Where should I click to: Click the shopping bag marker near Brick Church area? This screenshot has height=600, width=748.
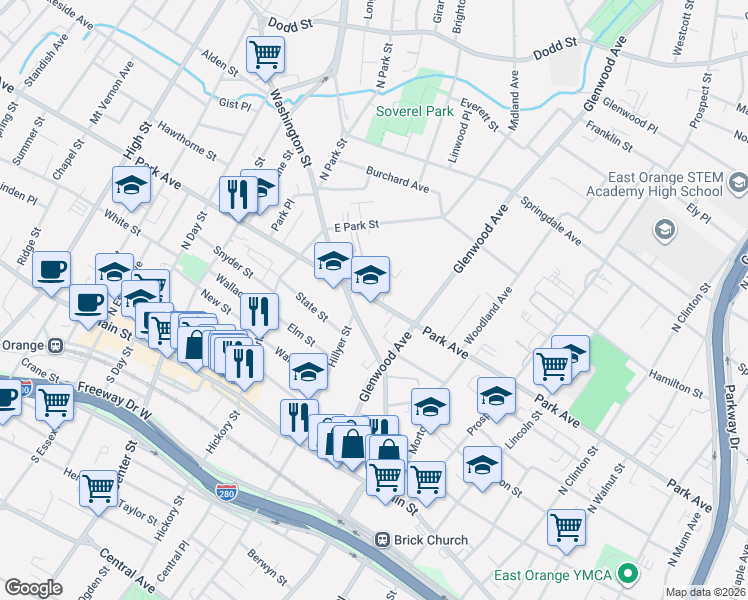coord(352,444)
